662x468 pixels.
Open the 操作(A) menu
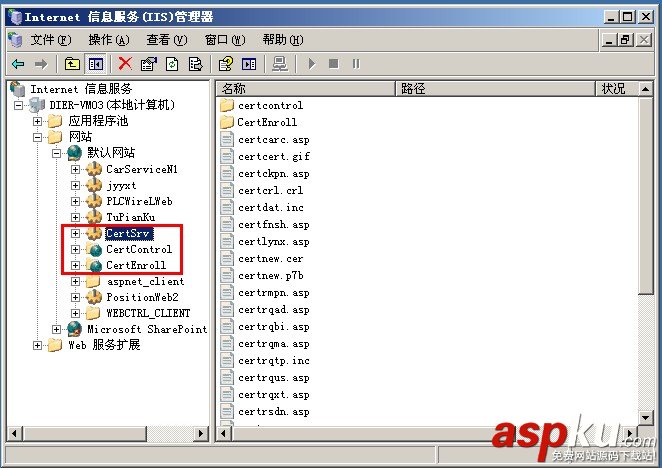click(x=109, y=40)
